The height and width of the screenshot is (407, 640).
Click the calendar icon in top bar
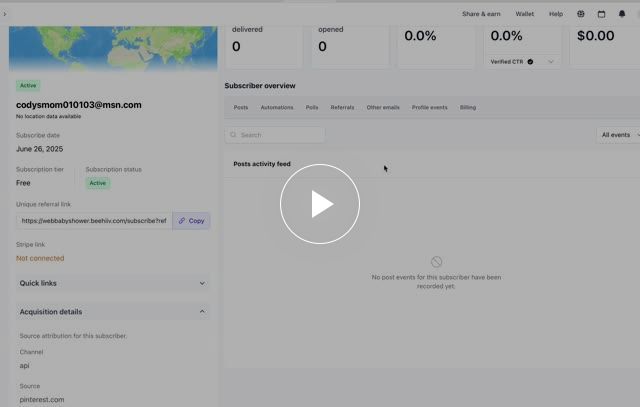click(x=601, y=14)
